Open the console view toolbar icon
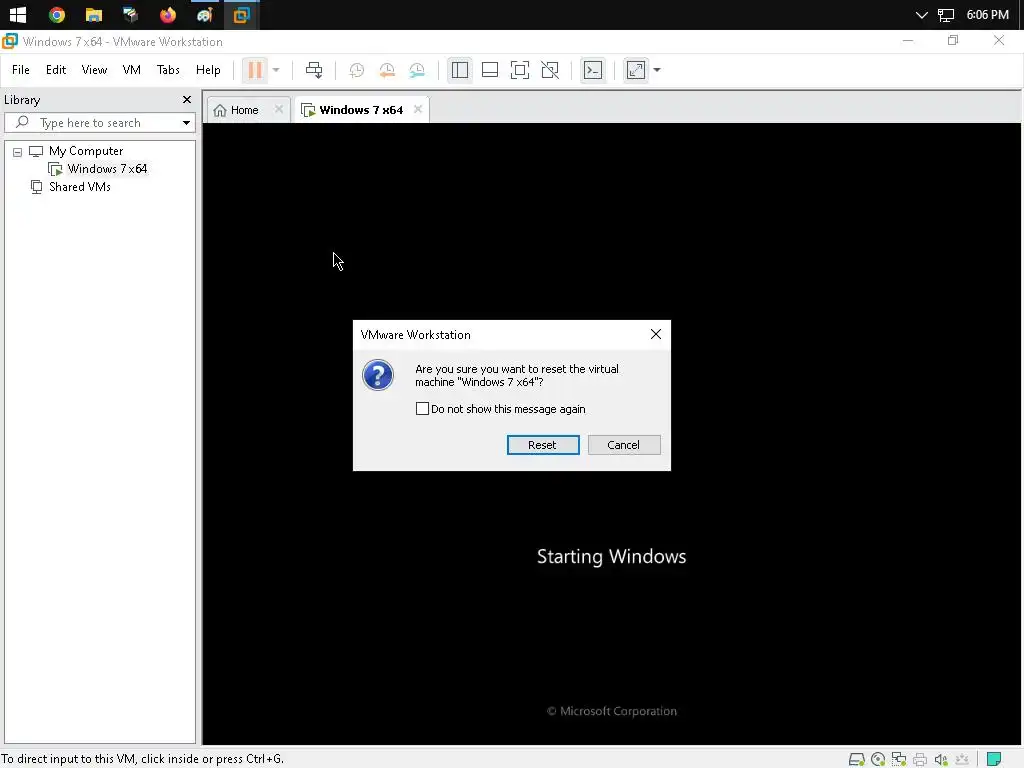 coord(593,70)
